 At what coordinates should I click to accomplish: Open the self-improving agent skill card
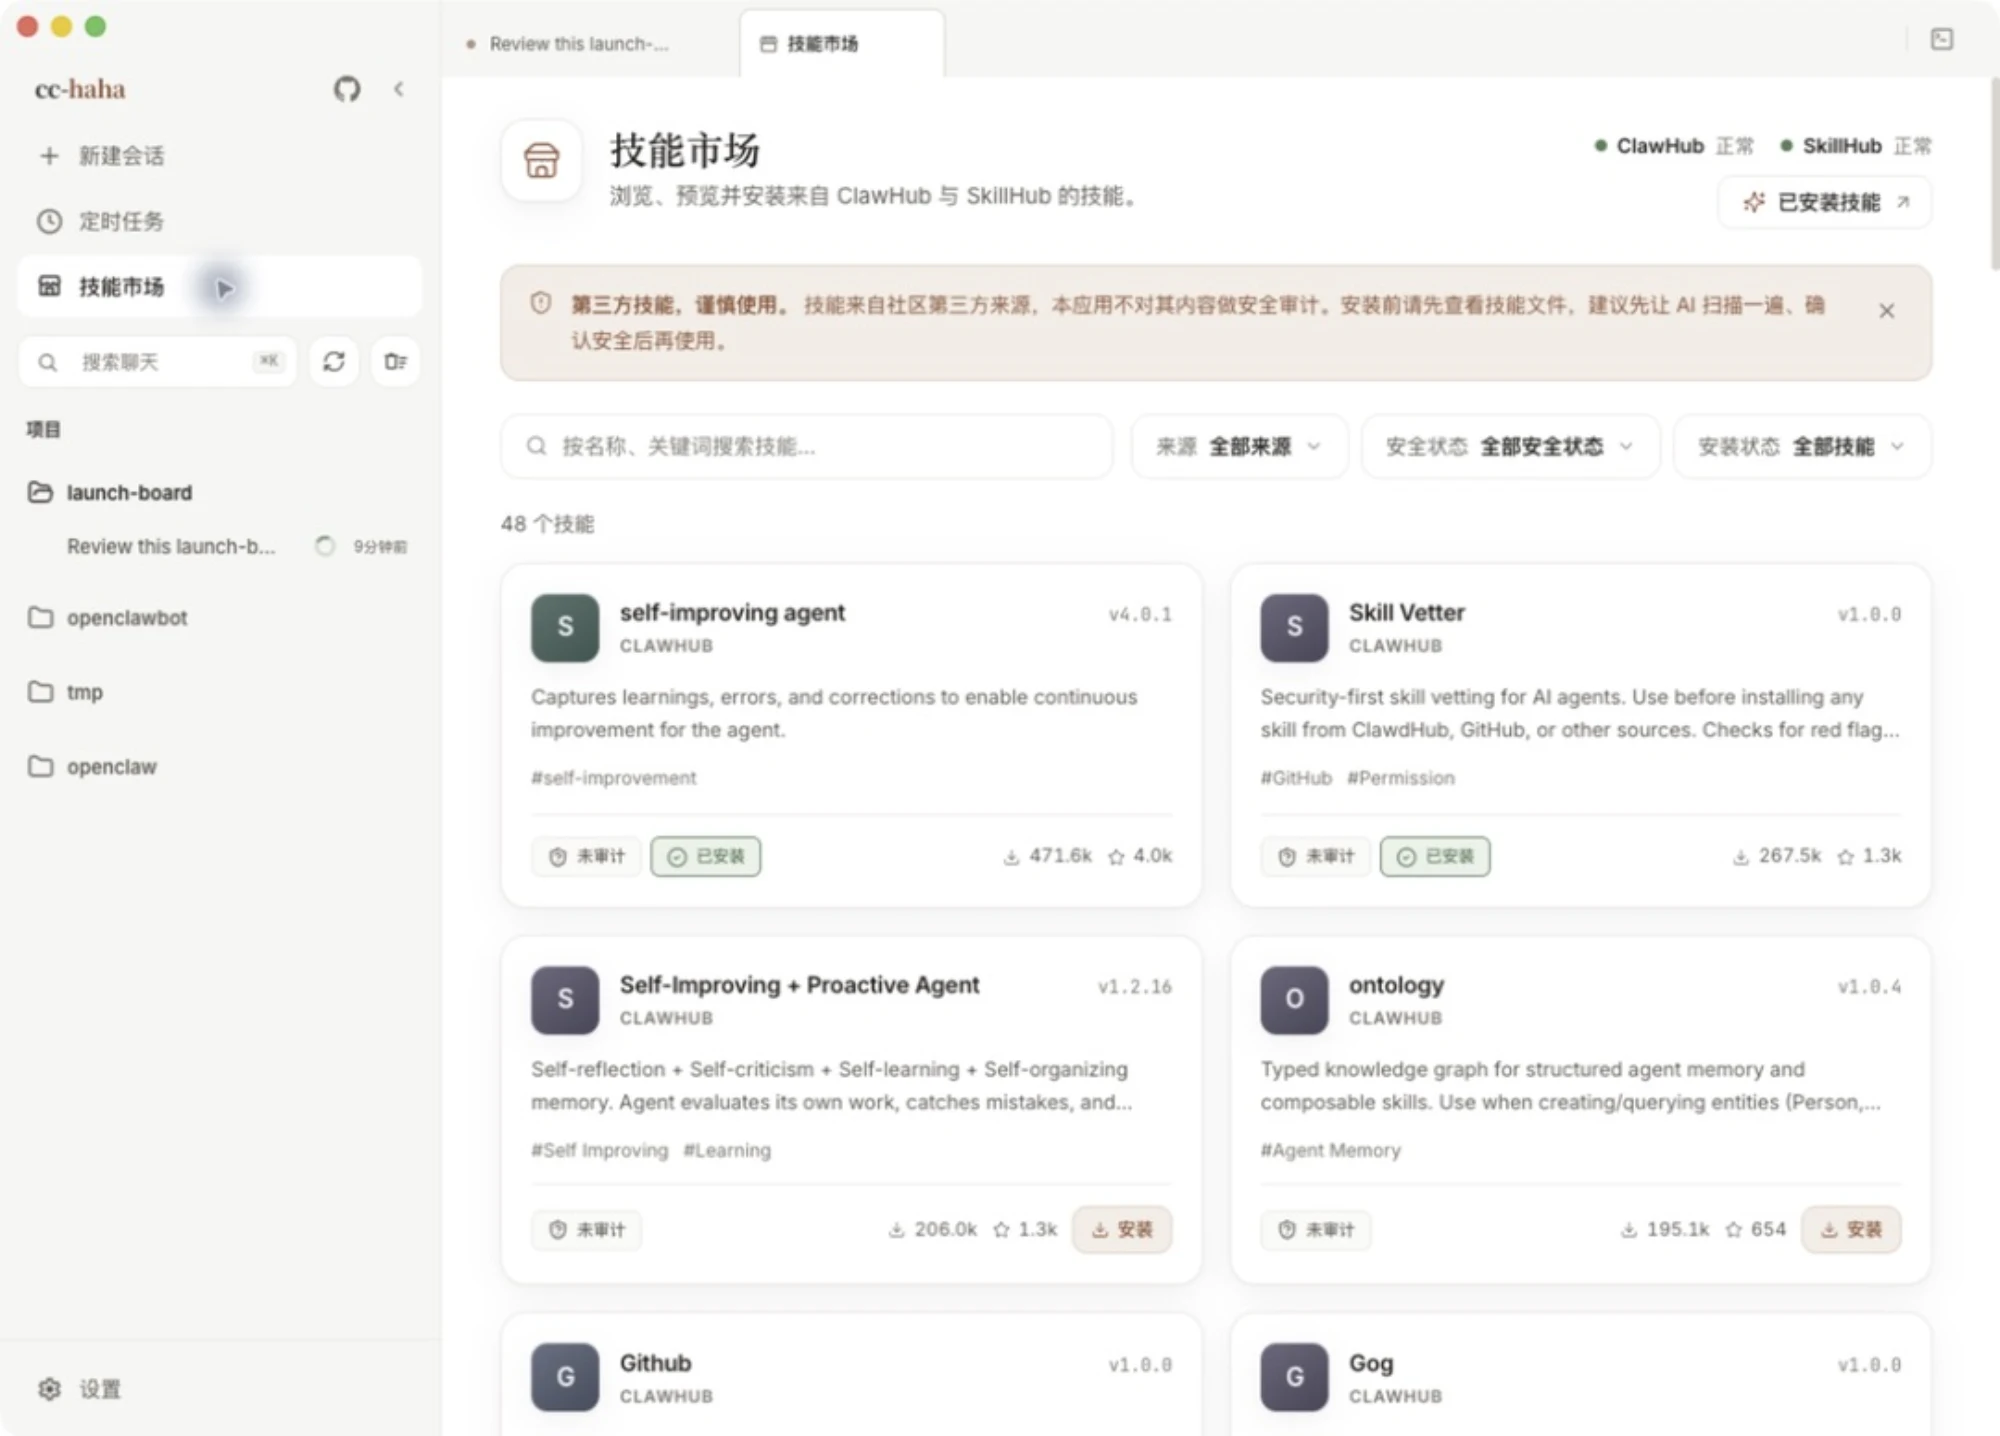tap(851, 735)
